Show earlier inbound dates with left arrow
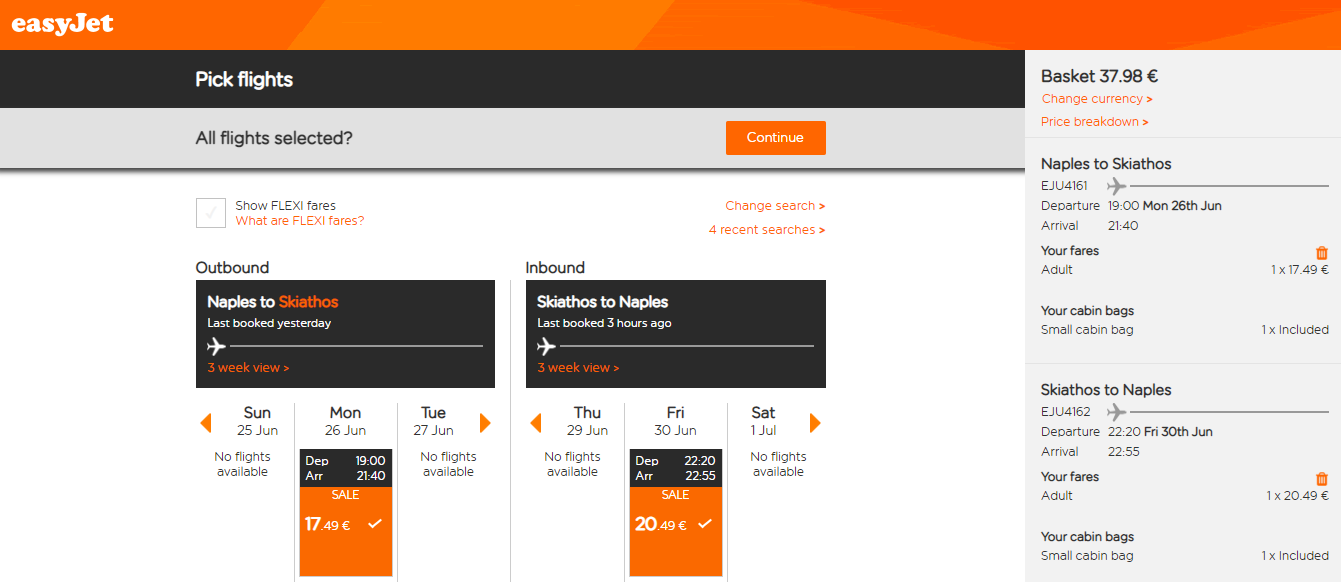Screen dimensions: 1341x582 [535, 423]
